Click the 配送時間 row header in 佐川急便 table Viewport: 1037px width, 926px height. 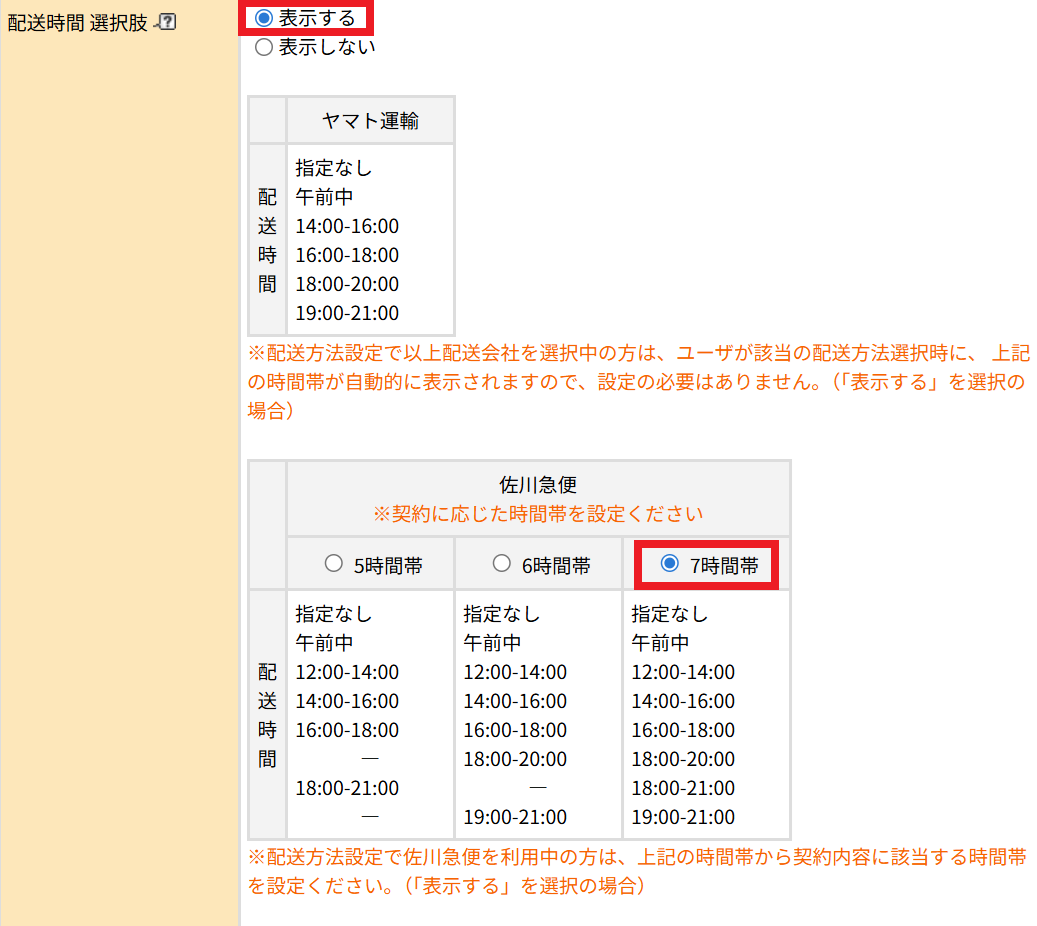pyautogui.click(x=267, y=715)
